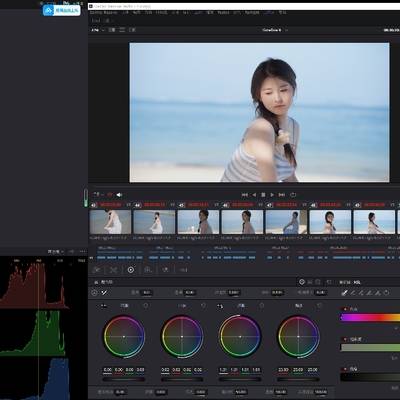400x400 pixels.
Task: Click the master slider below the Gain wheel
Action: point(240,379)
